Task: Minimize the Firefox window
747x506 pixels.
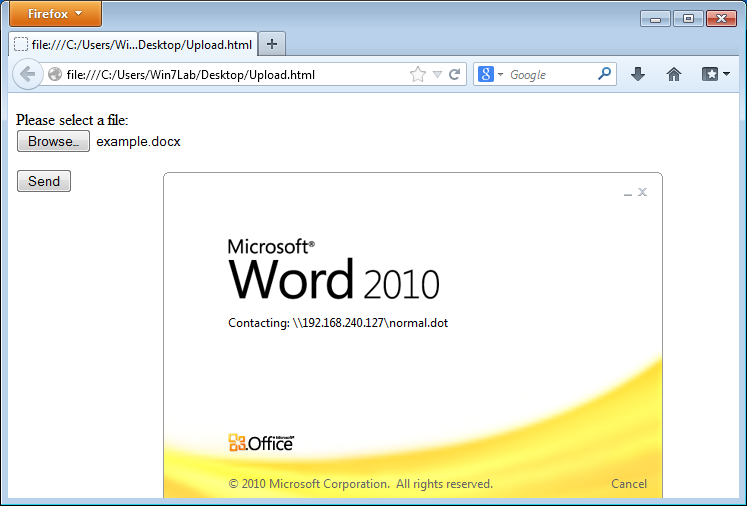Action: pos(656,19)
